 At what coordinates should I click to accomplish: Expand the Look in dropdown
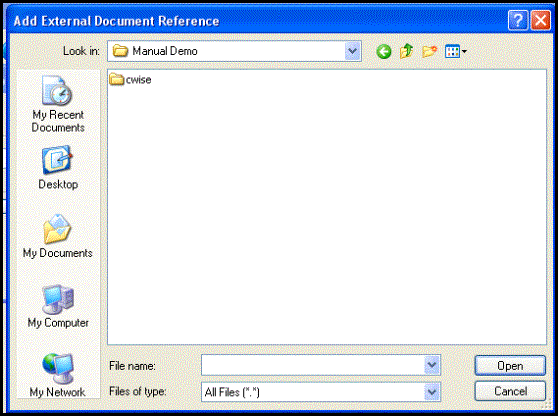[353, 51]
